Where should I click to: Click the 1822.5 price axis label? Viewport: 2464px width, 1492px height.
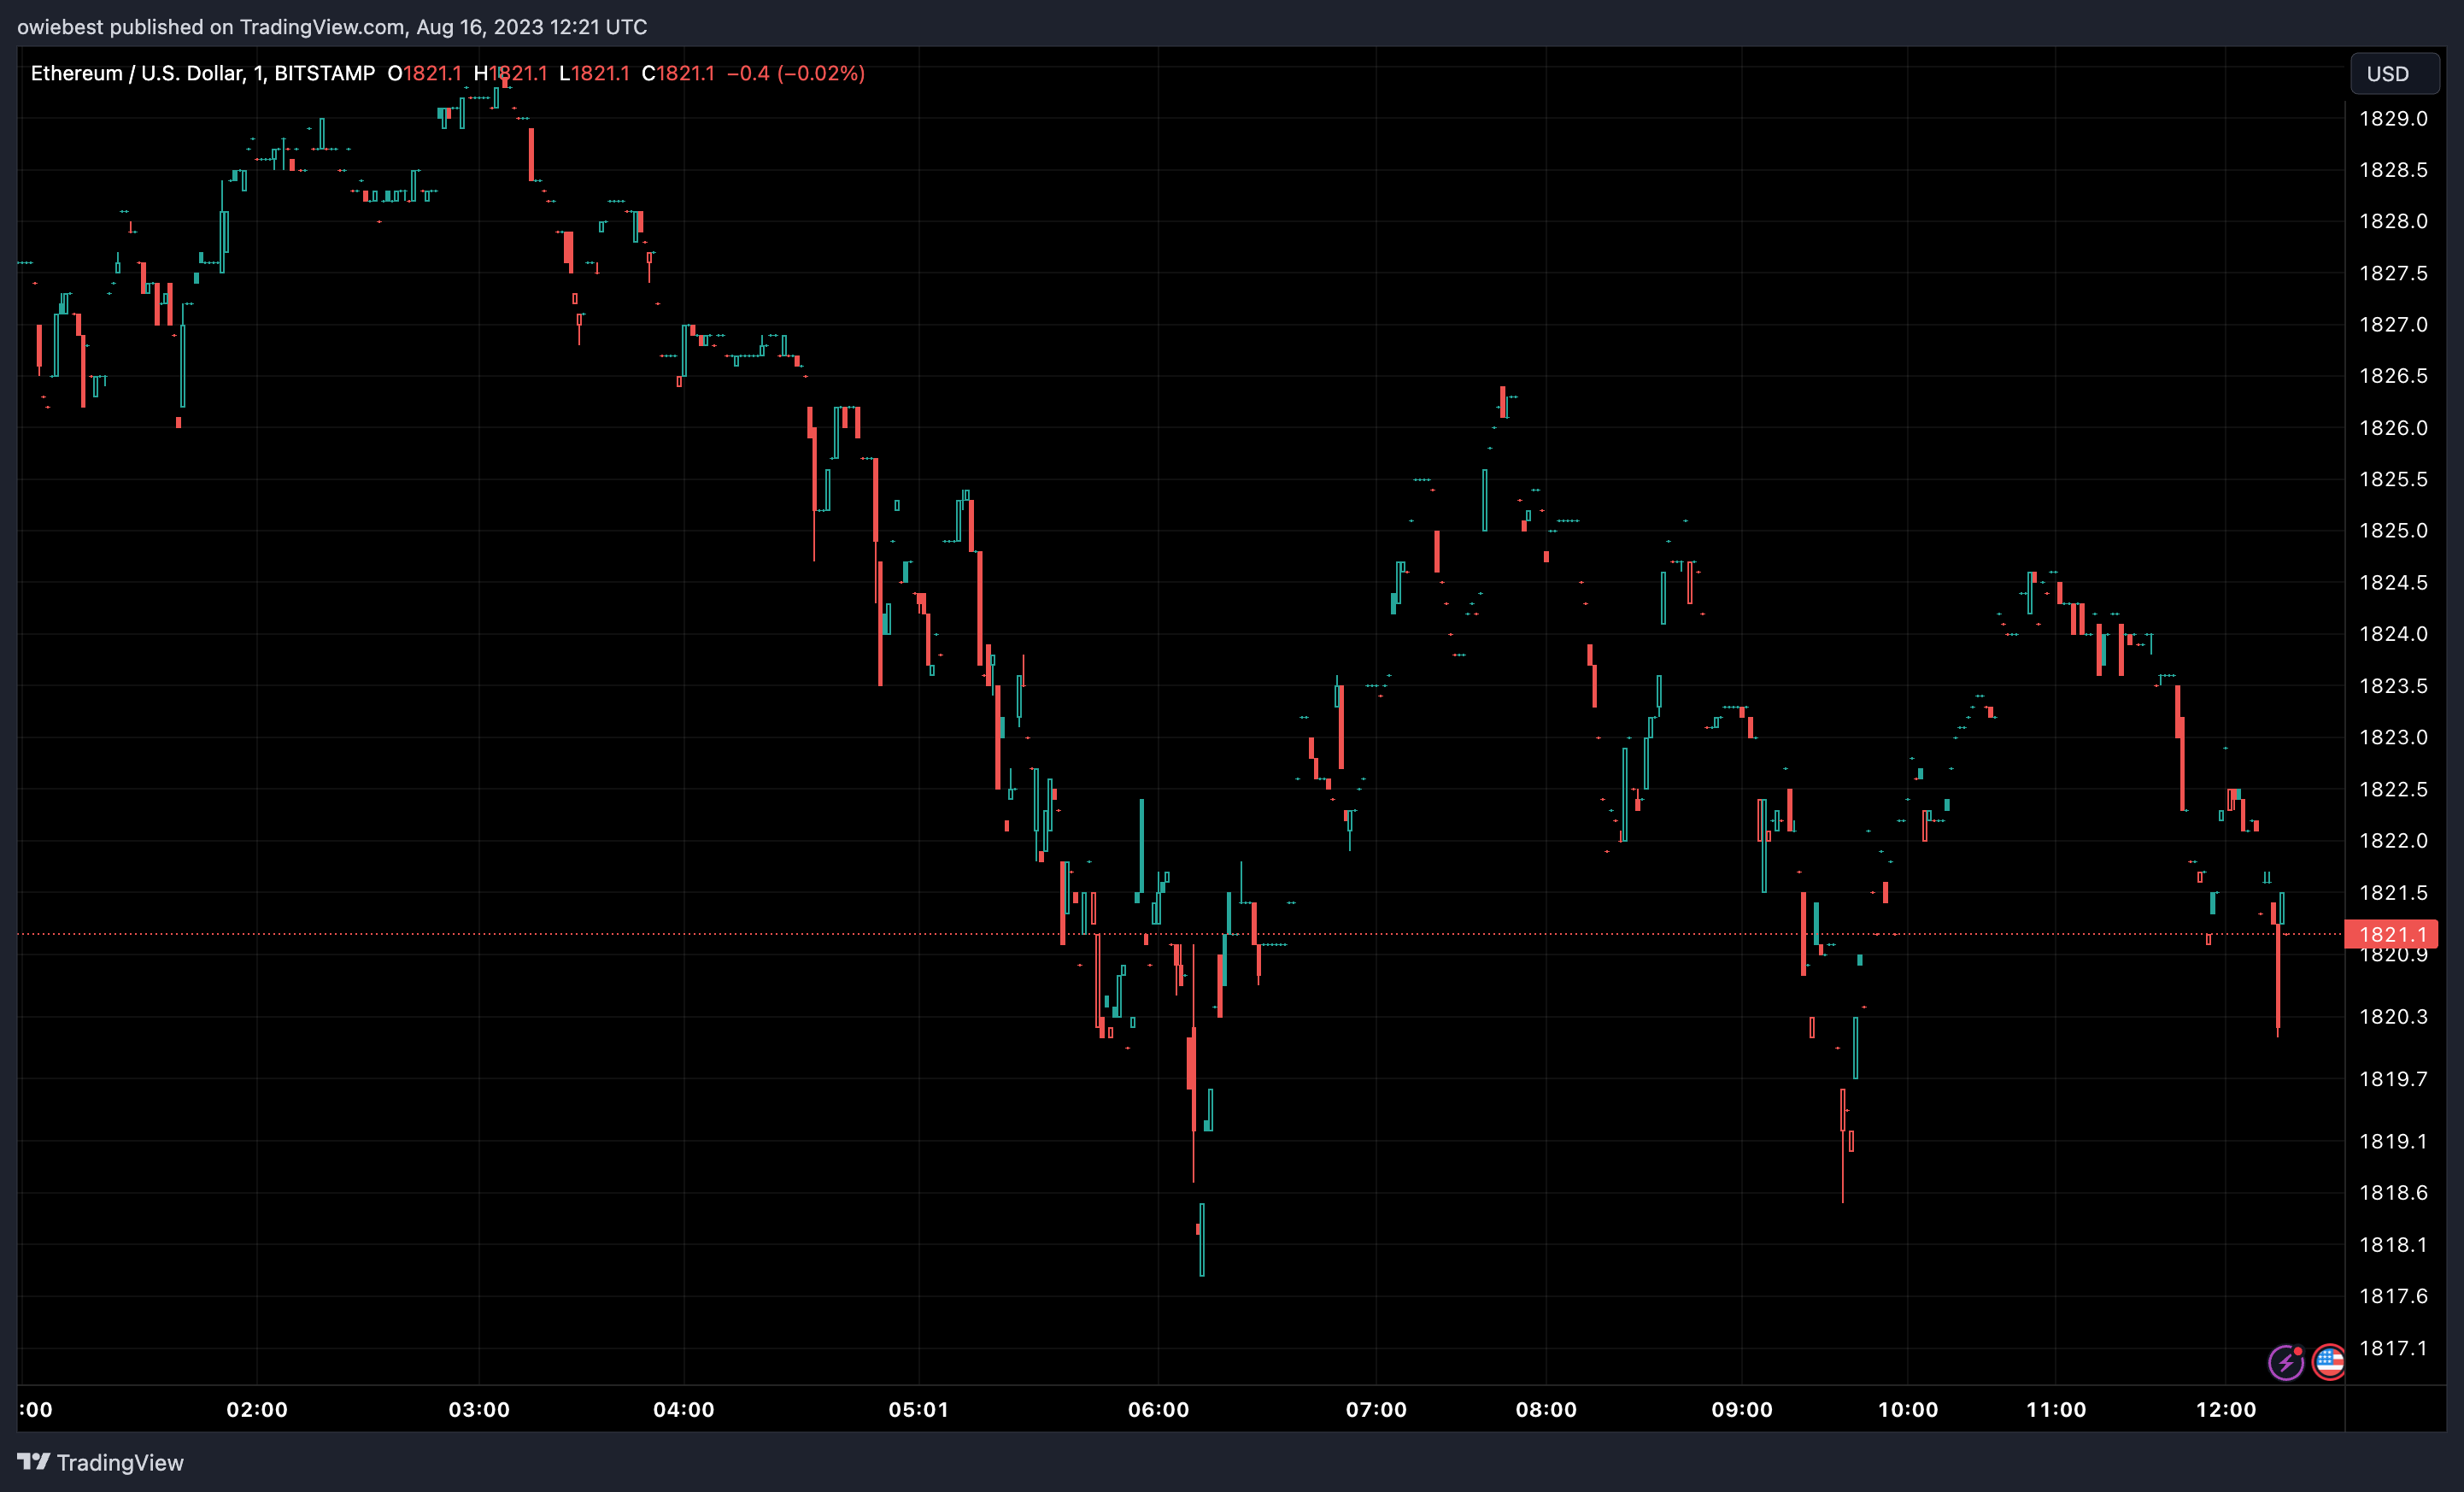tap(2393, 789)
